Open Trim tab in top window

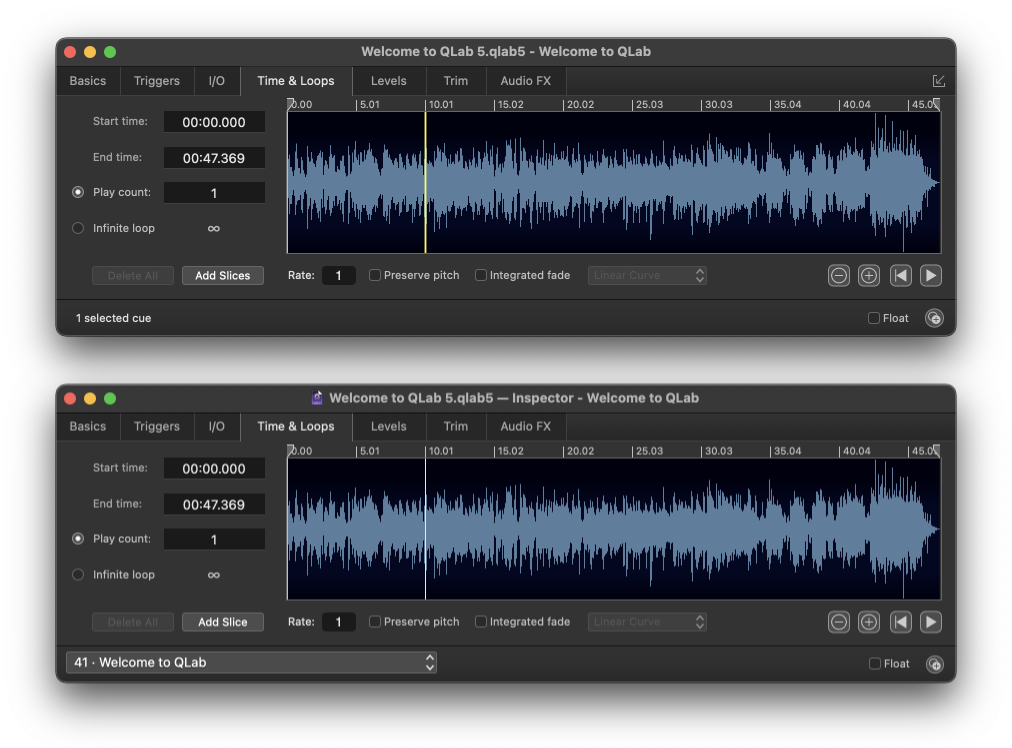tap(456, 81)
